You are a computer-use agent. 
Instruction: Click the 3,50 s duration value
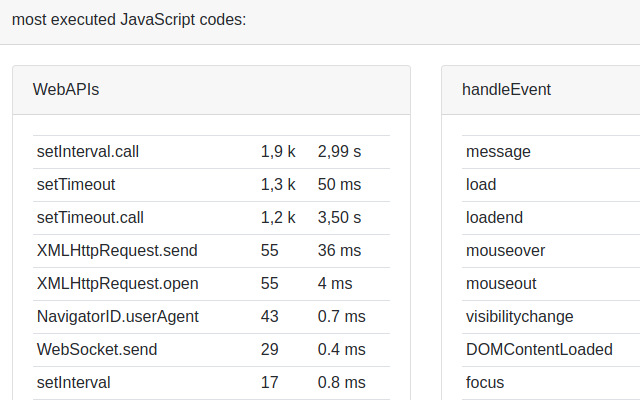pos(339,218)
